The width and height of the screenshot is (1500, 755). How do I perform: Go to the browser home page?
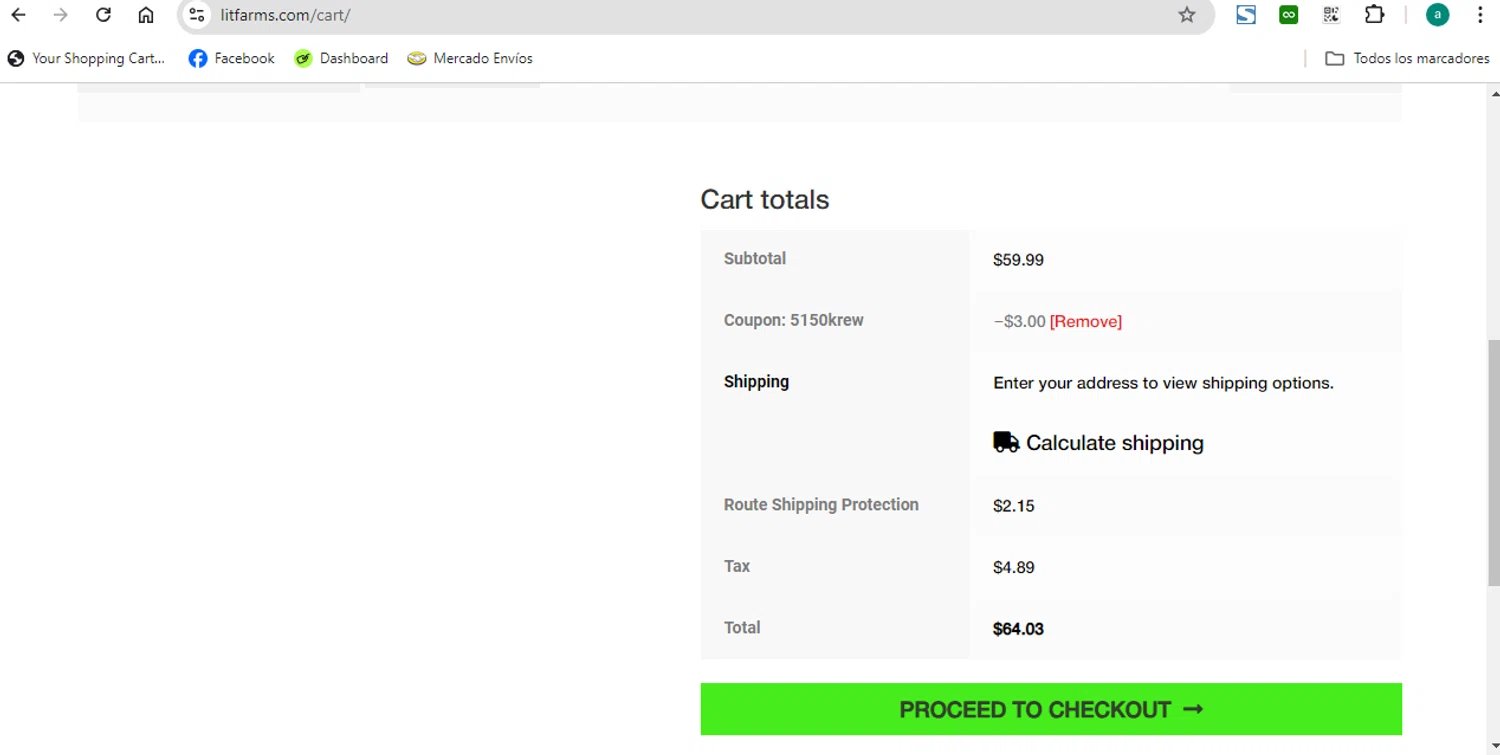pyautogui.click(x=146, y=15)
